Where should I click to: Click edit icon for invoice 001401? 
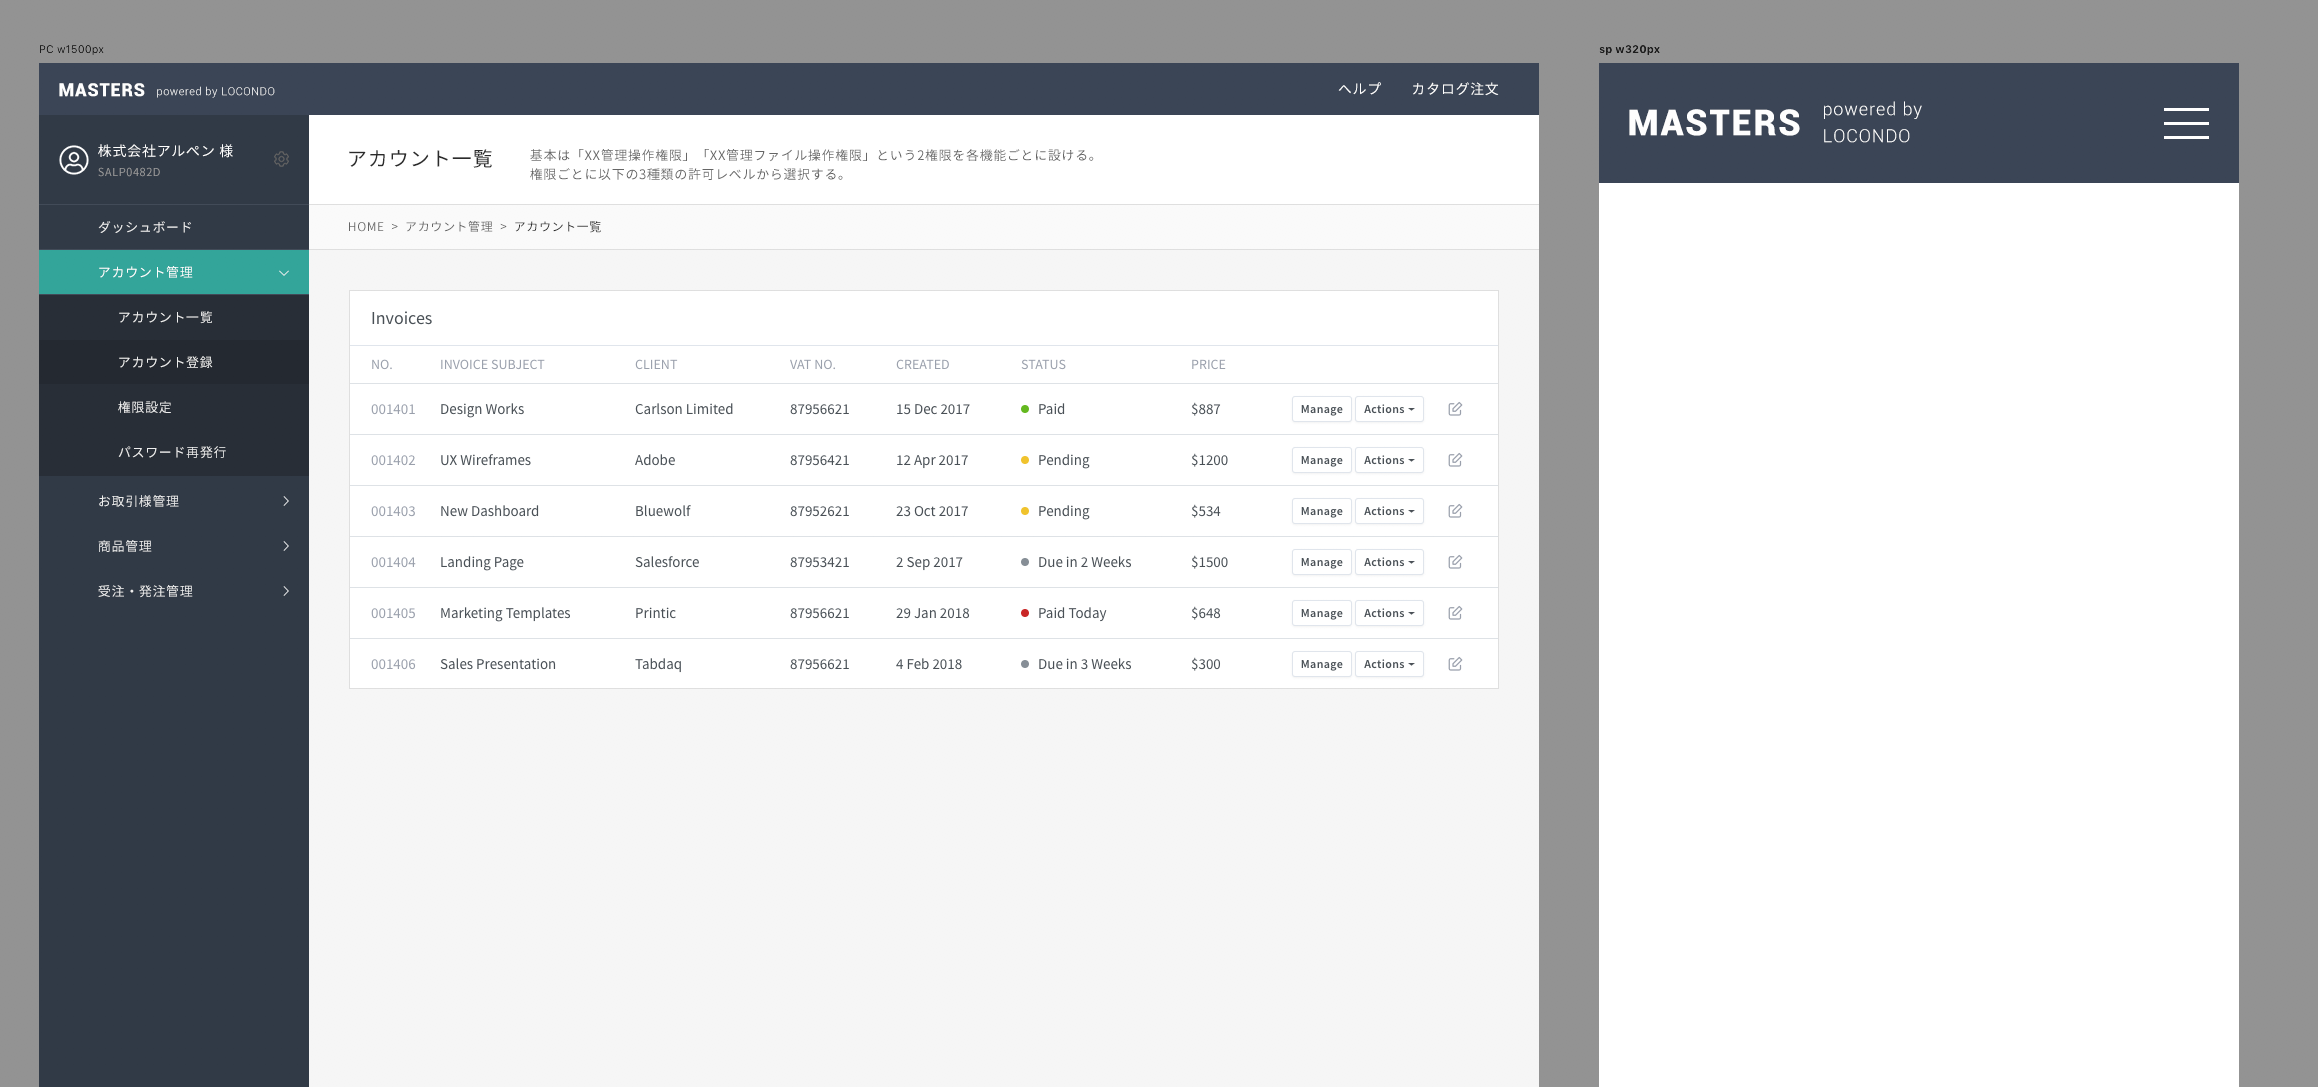tap(1455, 409)
